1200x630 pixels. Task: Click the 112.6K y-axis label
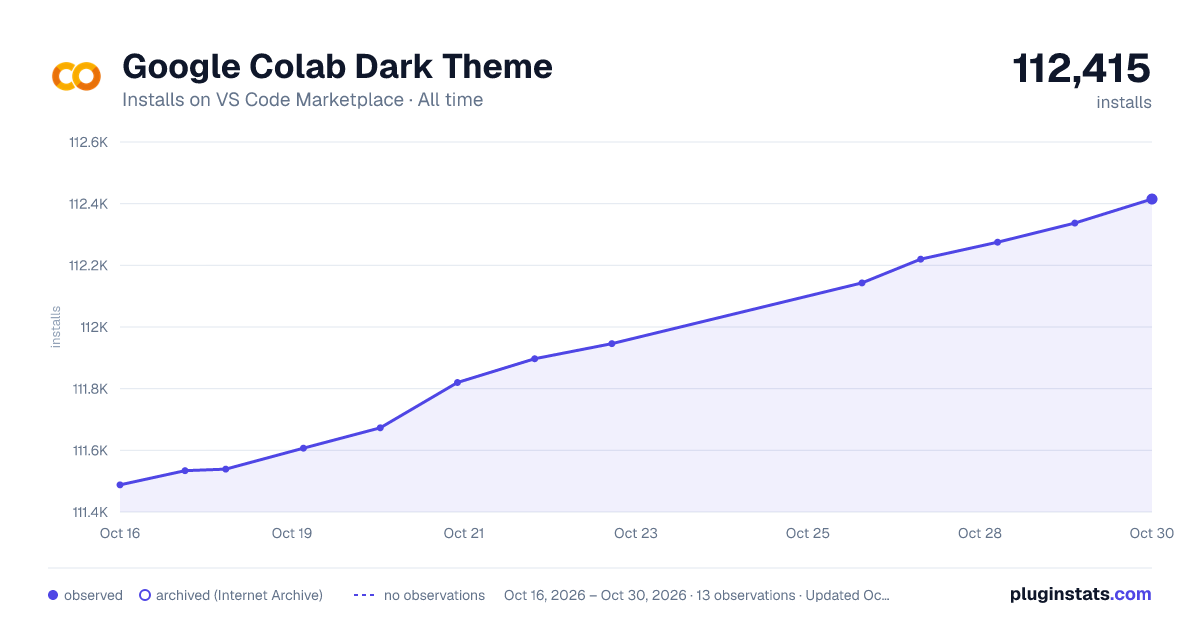coord(88,142)
